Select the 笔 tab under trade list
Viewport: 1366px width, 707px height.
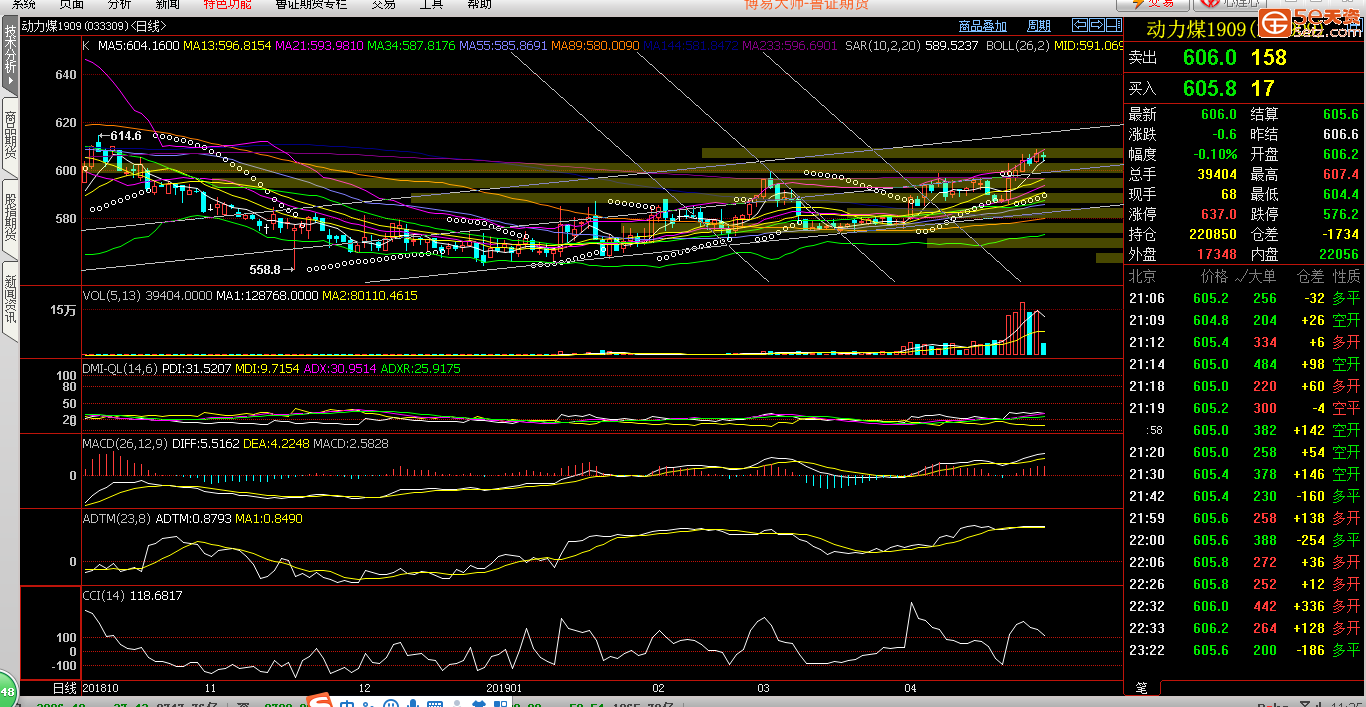pos(1141,688)
